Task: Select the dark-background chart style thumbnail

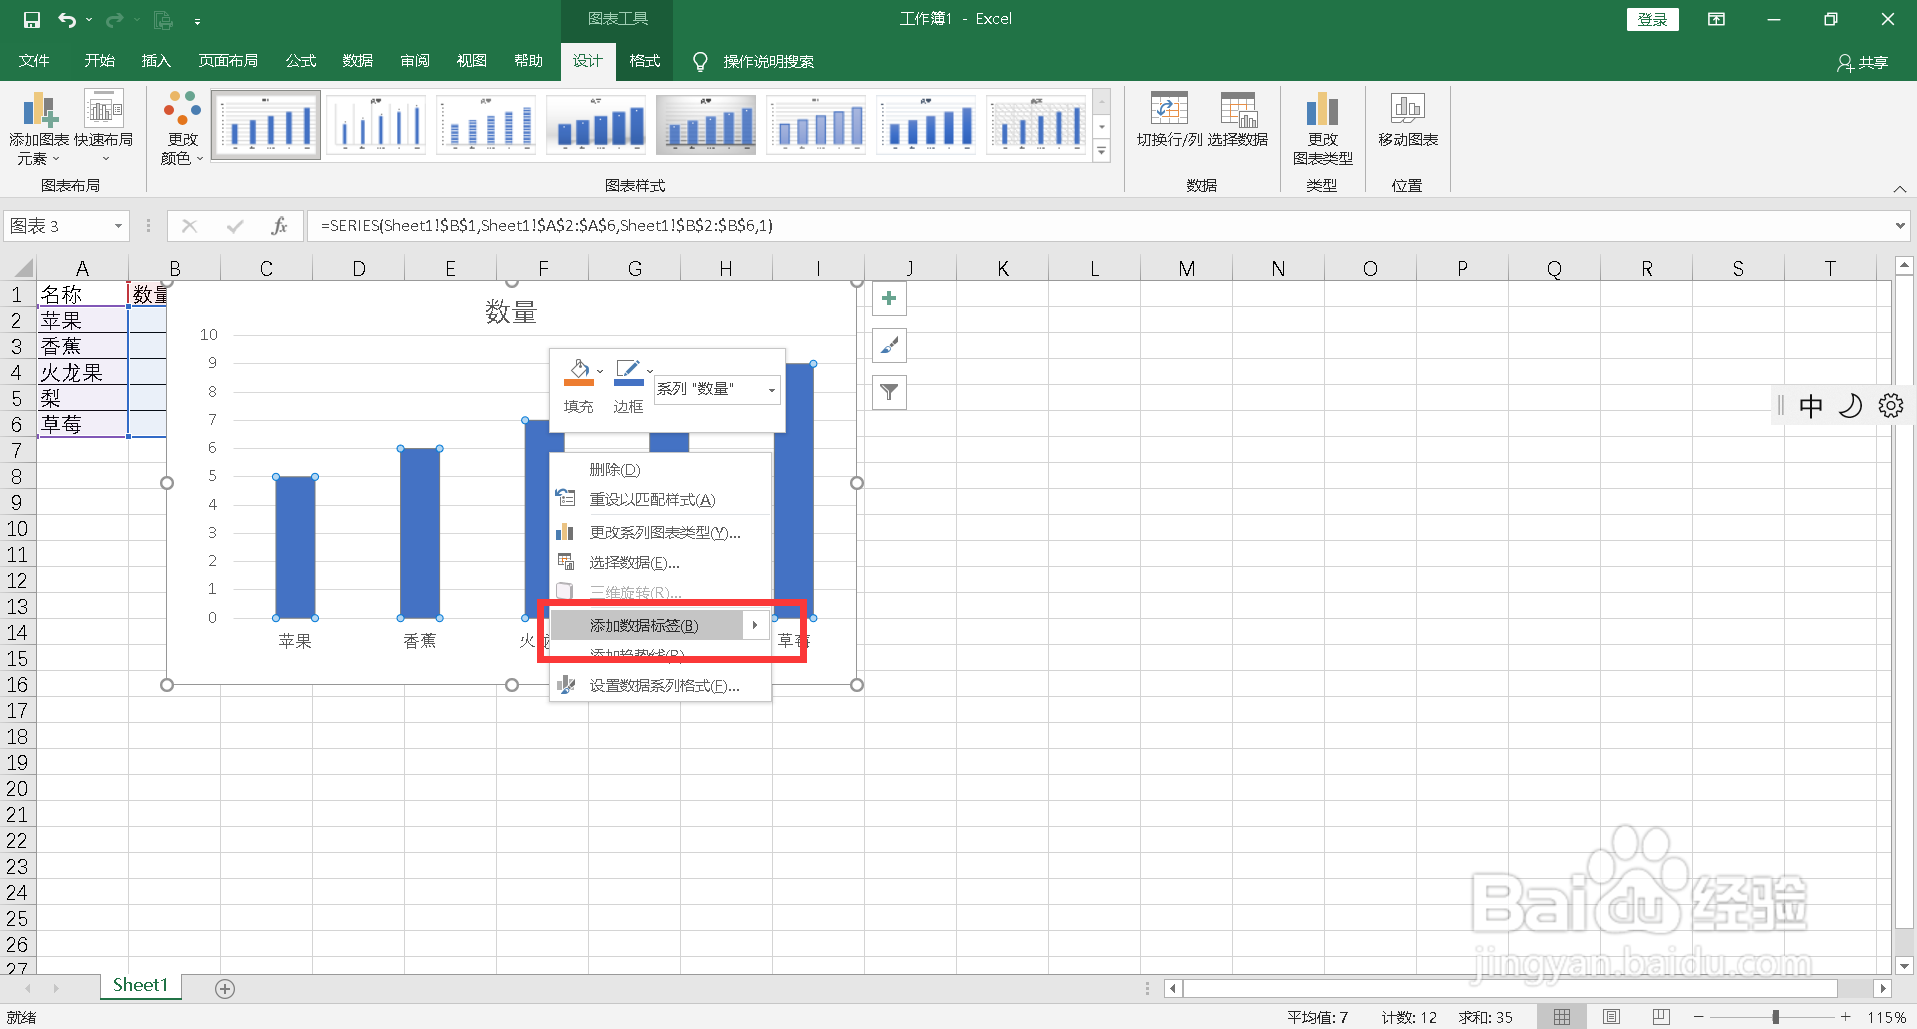Action: tap(706, 125)
